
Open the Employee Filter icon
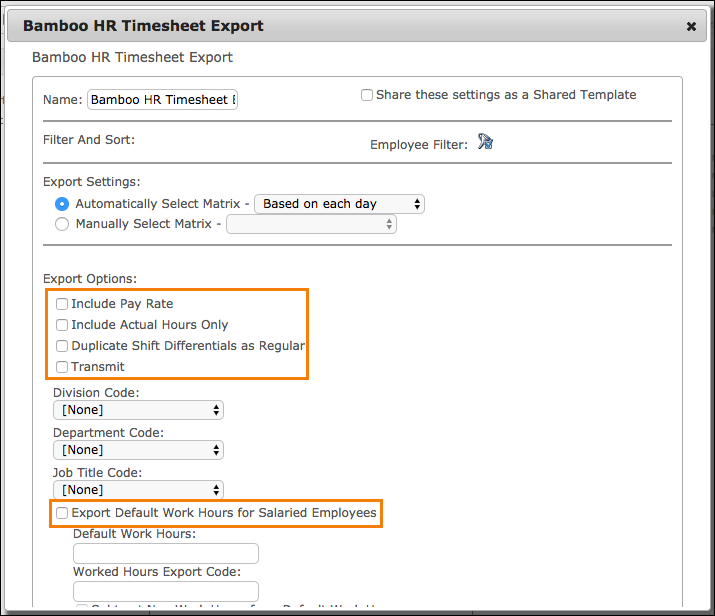(485, 142)
